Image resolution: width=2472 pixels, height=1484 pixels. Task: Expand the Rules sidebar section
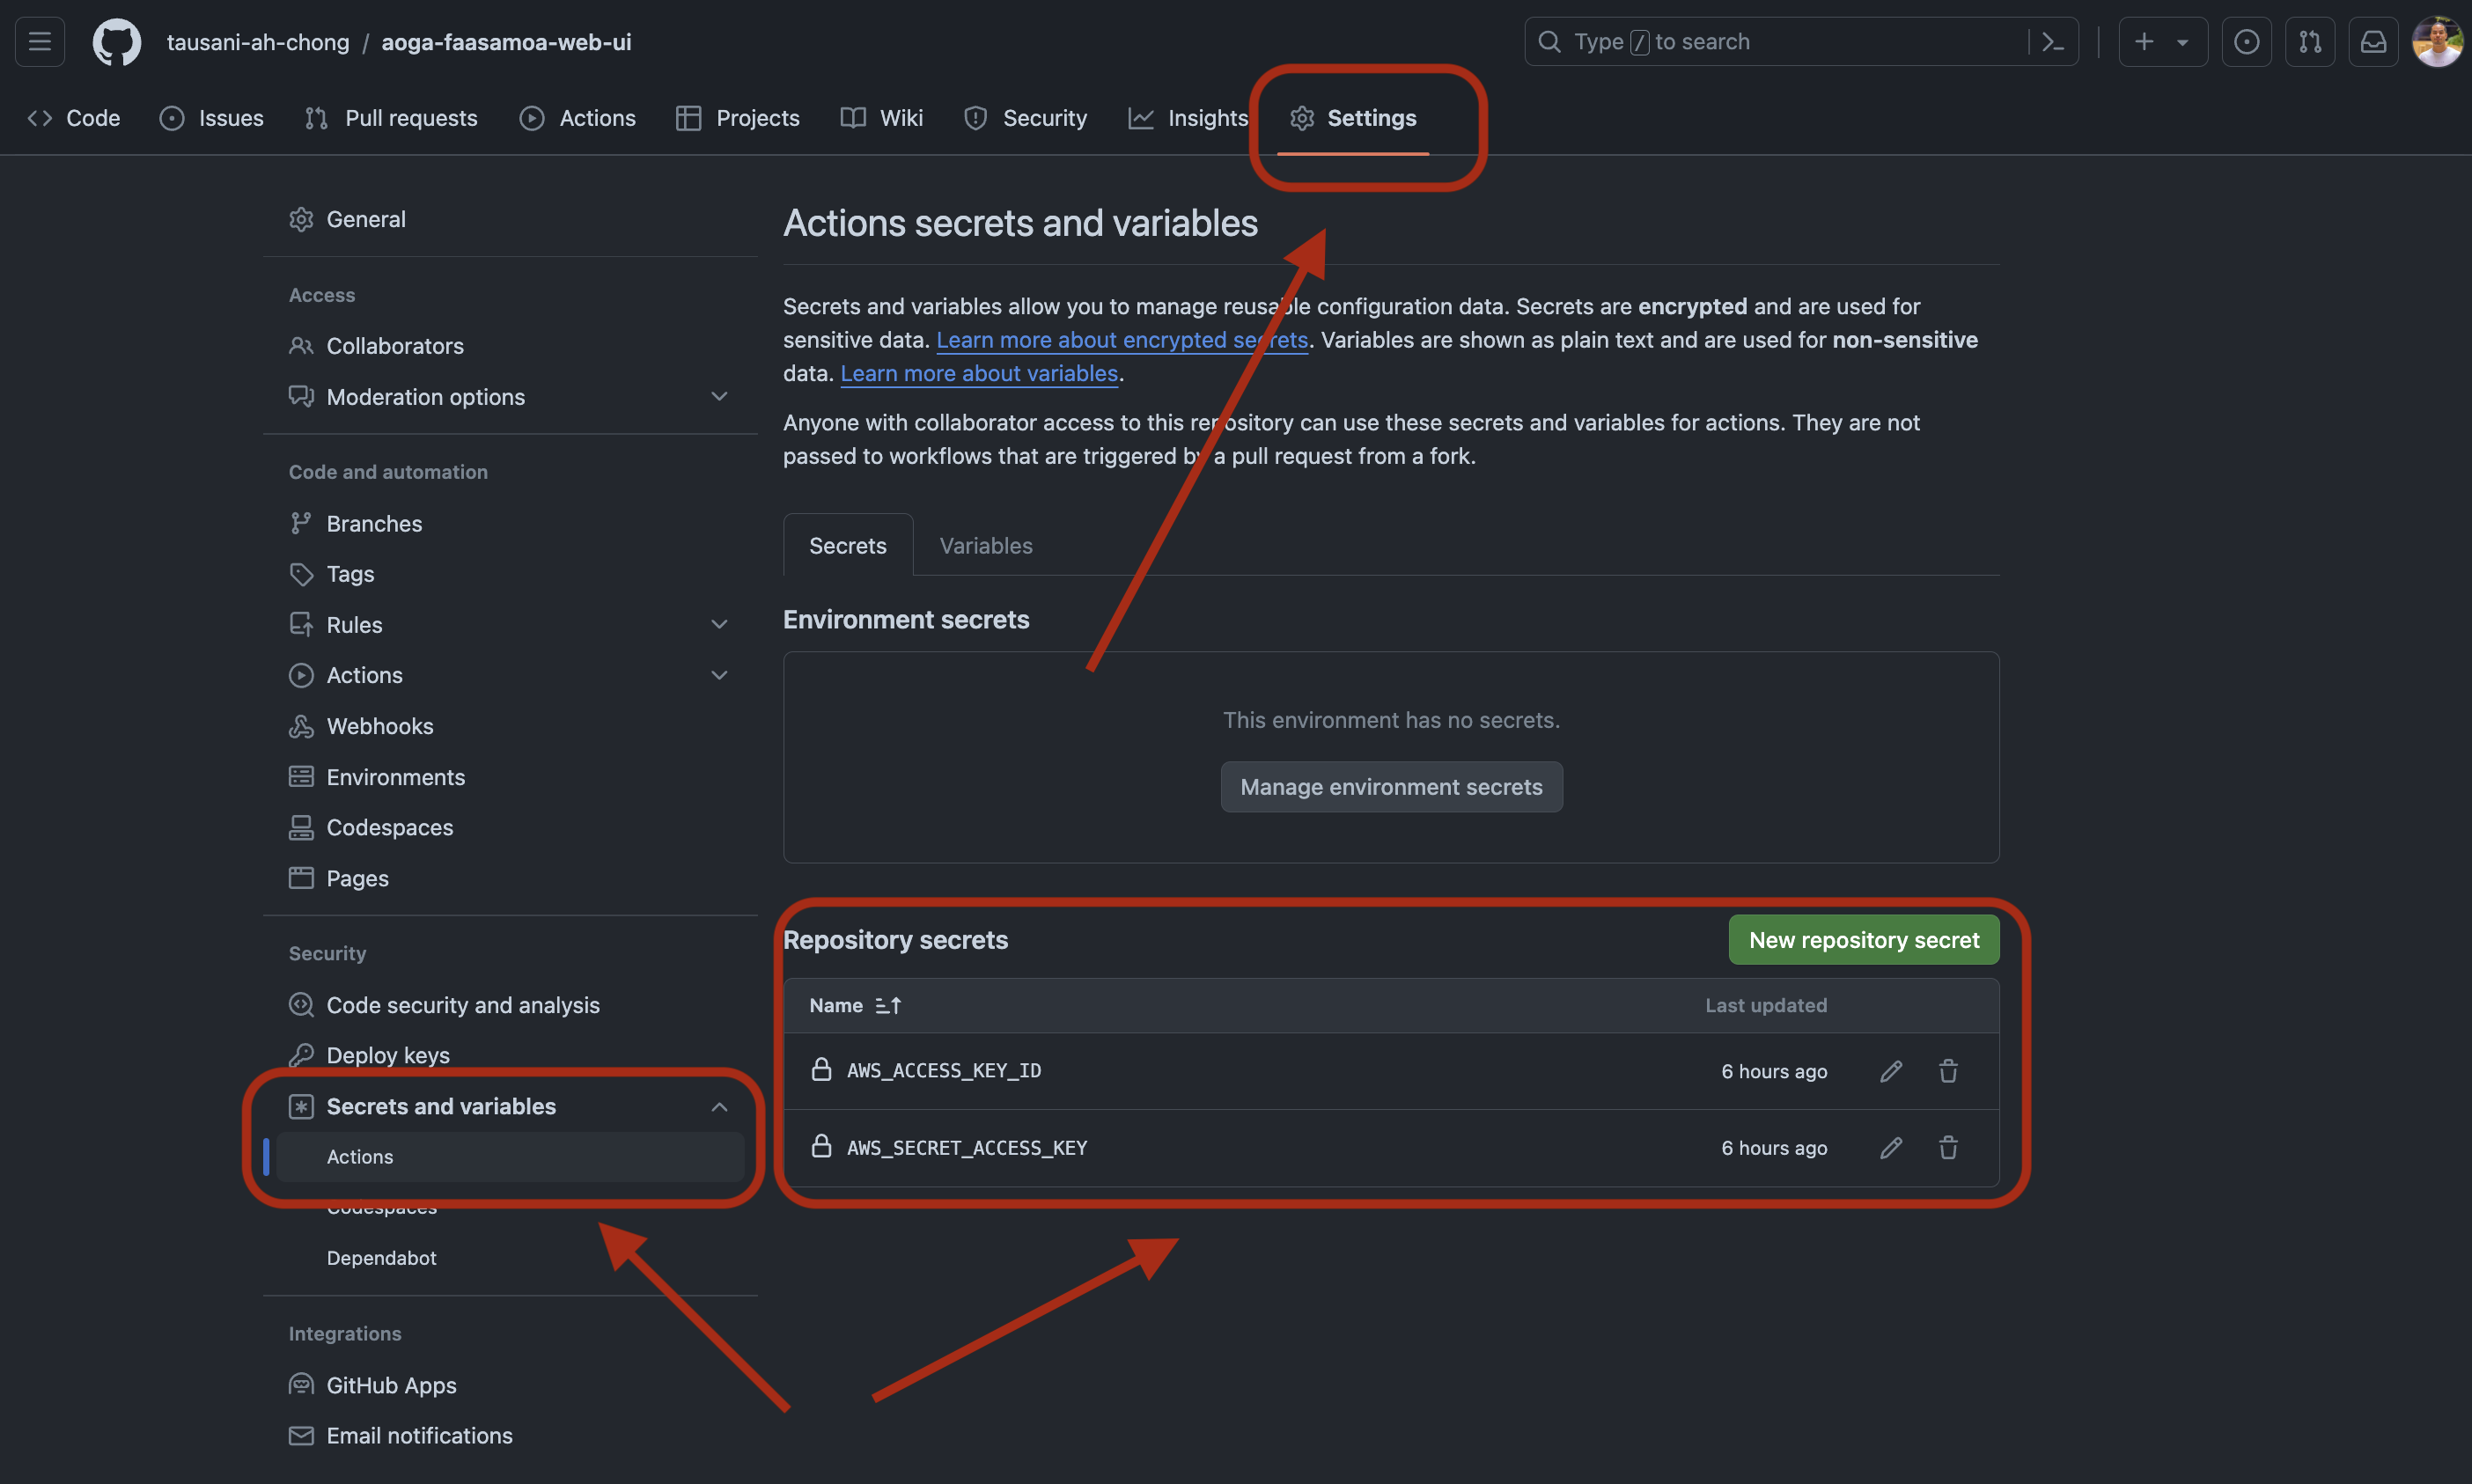pos(719,625)
